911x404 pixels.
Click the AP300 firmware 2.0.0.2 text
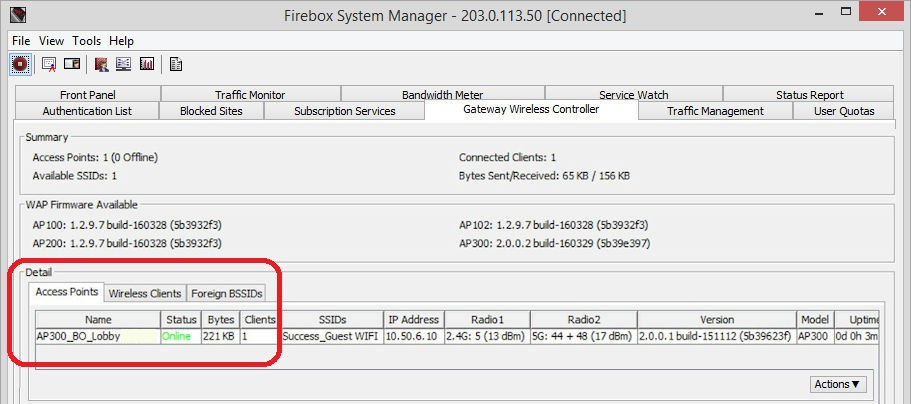point(554,243)
